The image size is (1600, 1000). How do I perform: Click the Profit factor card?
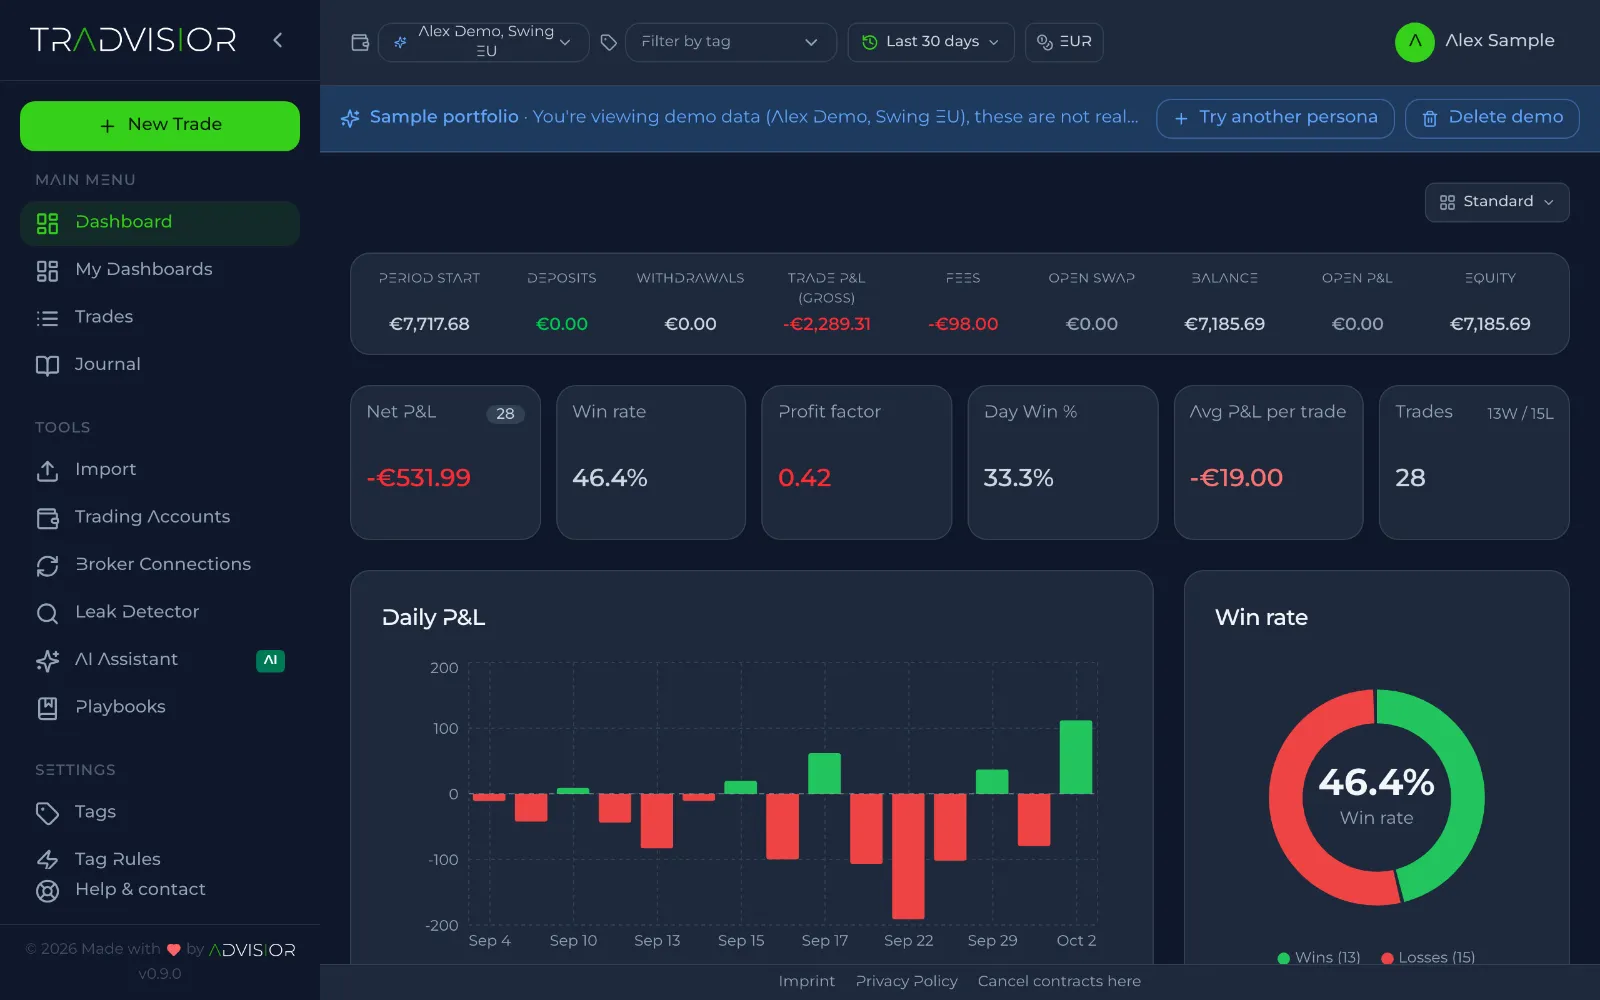[856, 462]
